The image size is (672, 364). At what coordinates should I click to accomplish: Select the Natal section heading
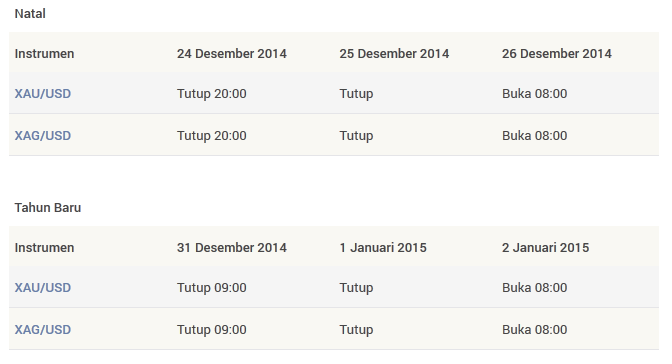pos(30,14)
